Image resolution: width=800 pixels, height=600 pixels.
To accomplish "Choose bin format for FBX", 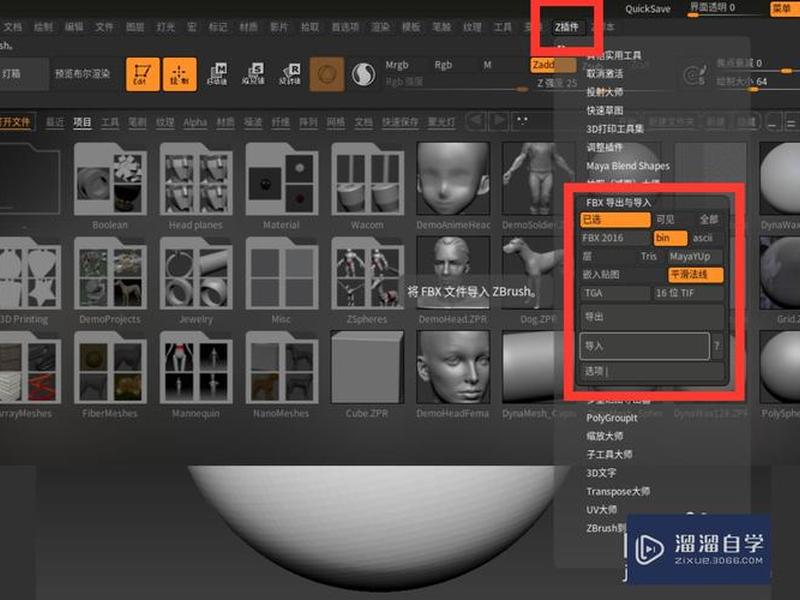I will 670,238.
